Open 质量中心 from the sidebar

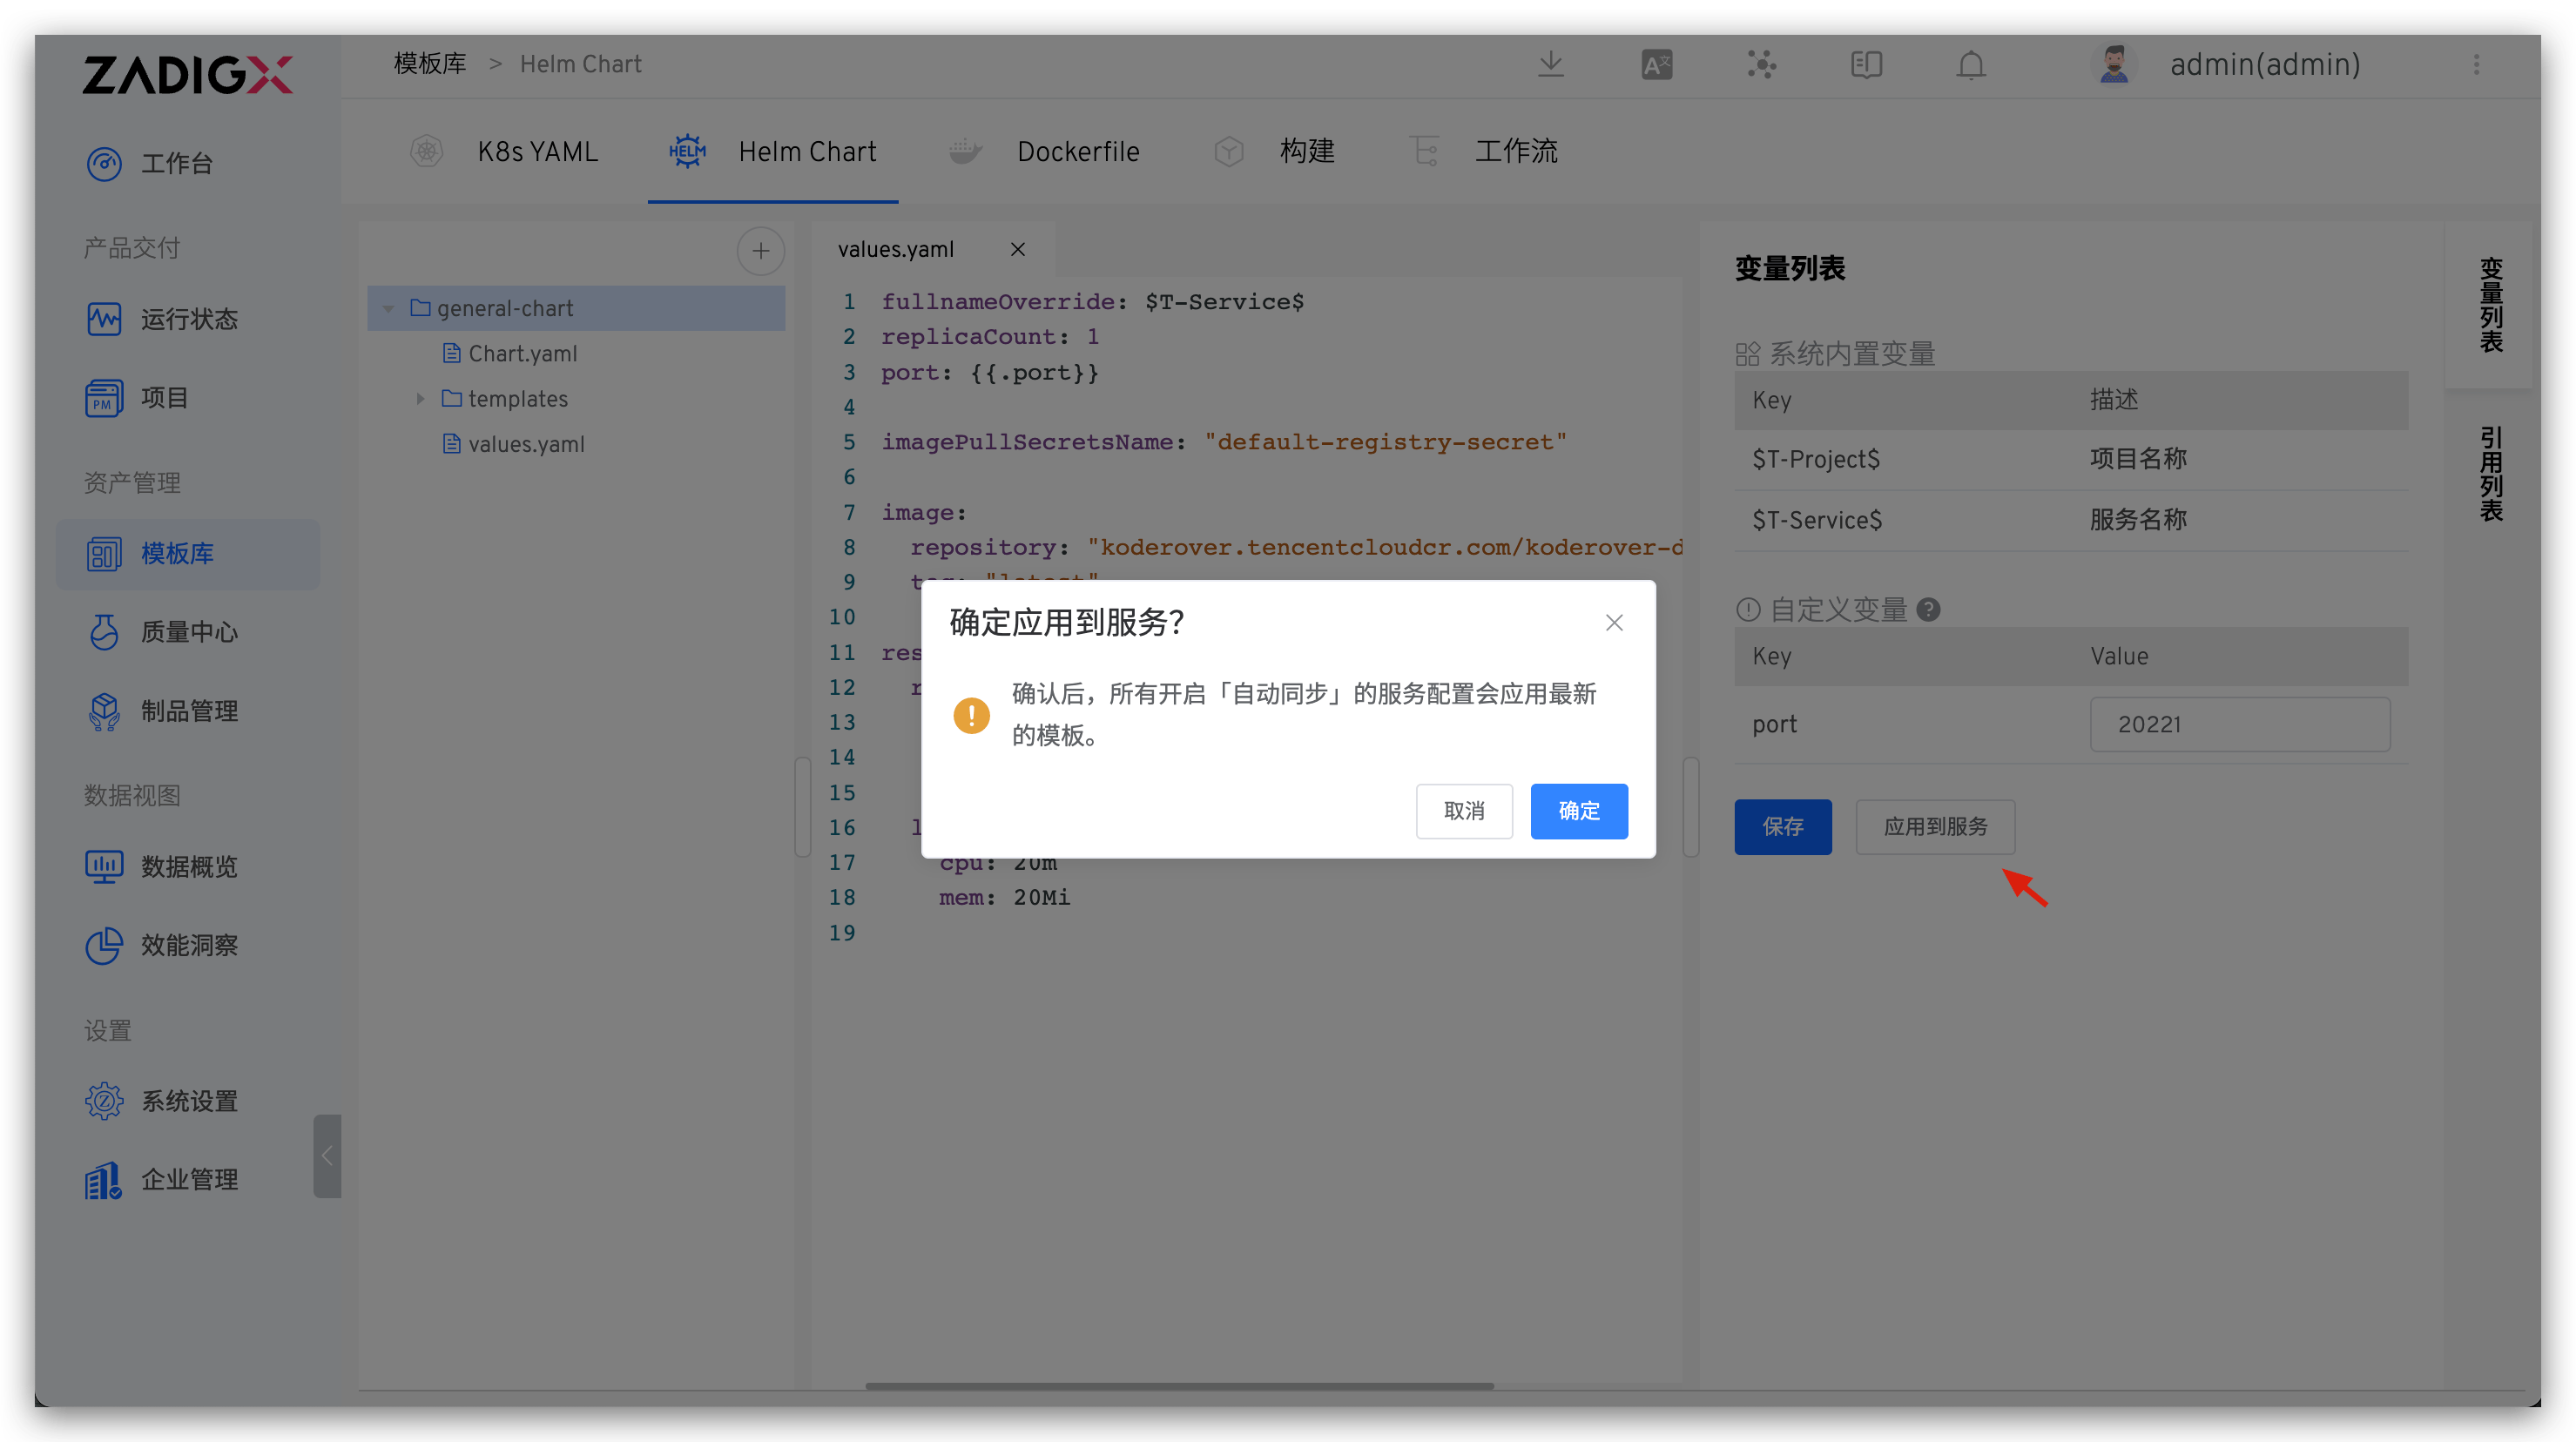pos(188,632)
